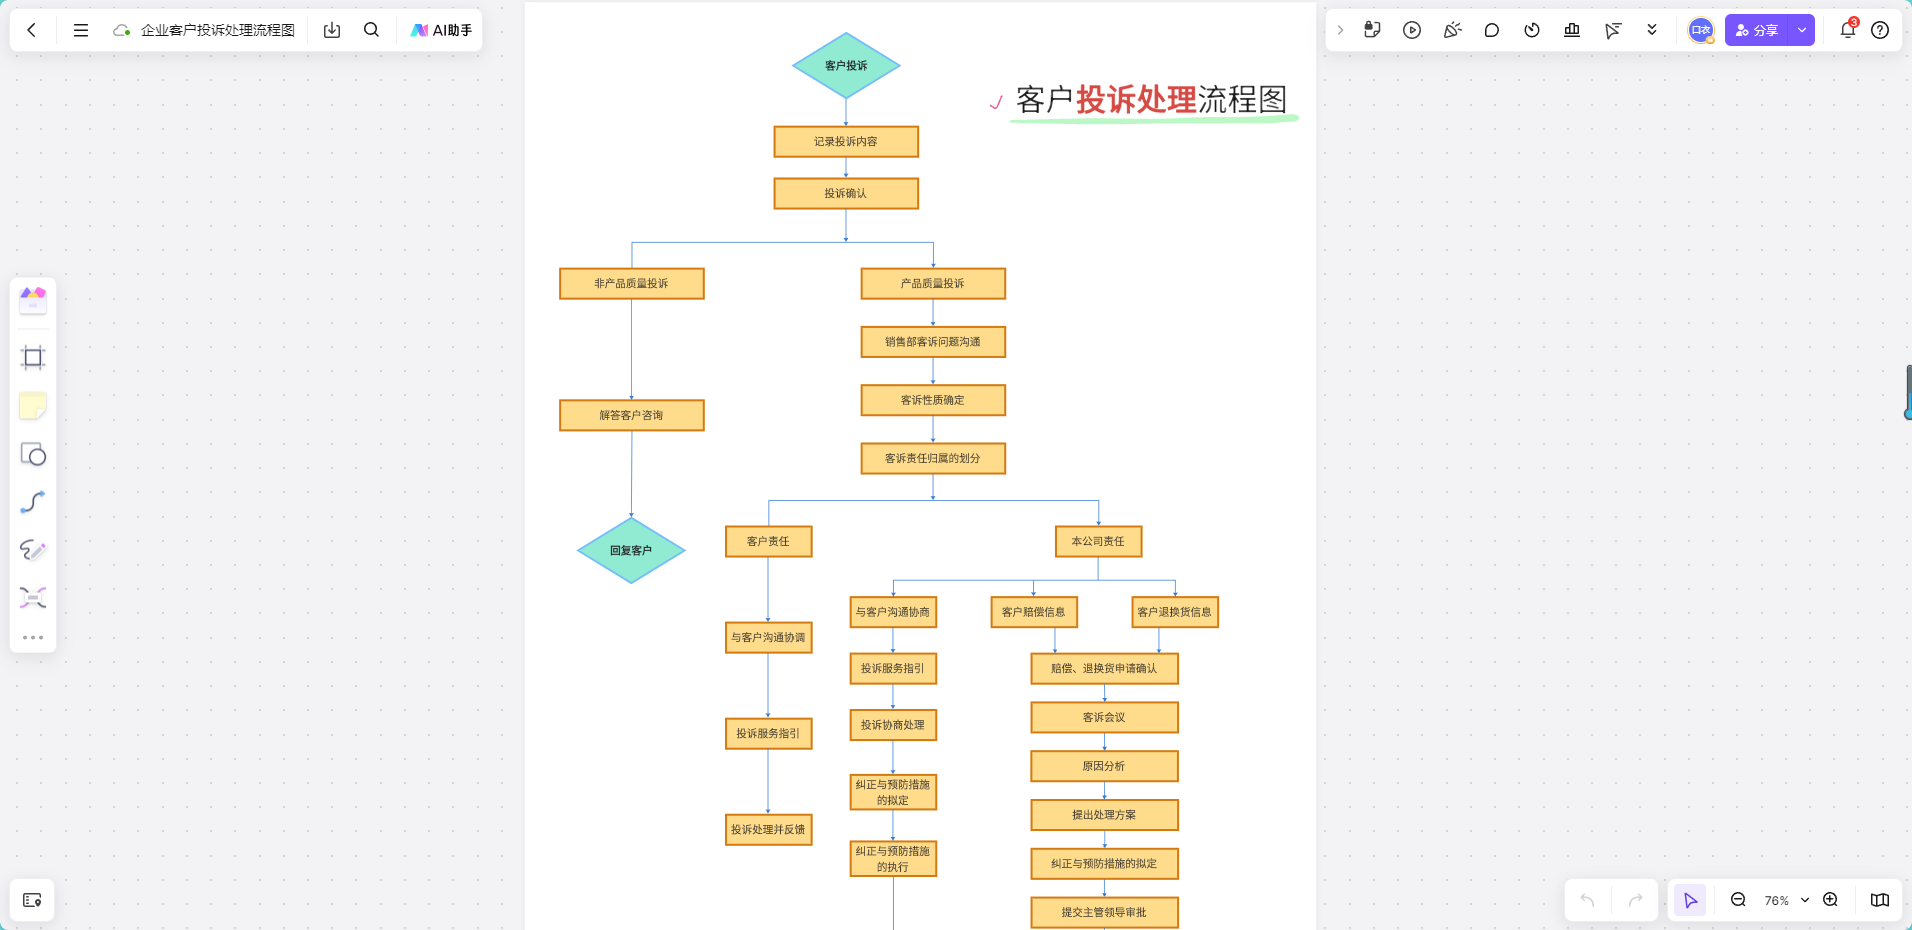Click the purple 分享 share button
The width and height of the screenshot is (1912, 930).
coord(1757,30)
